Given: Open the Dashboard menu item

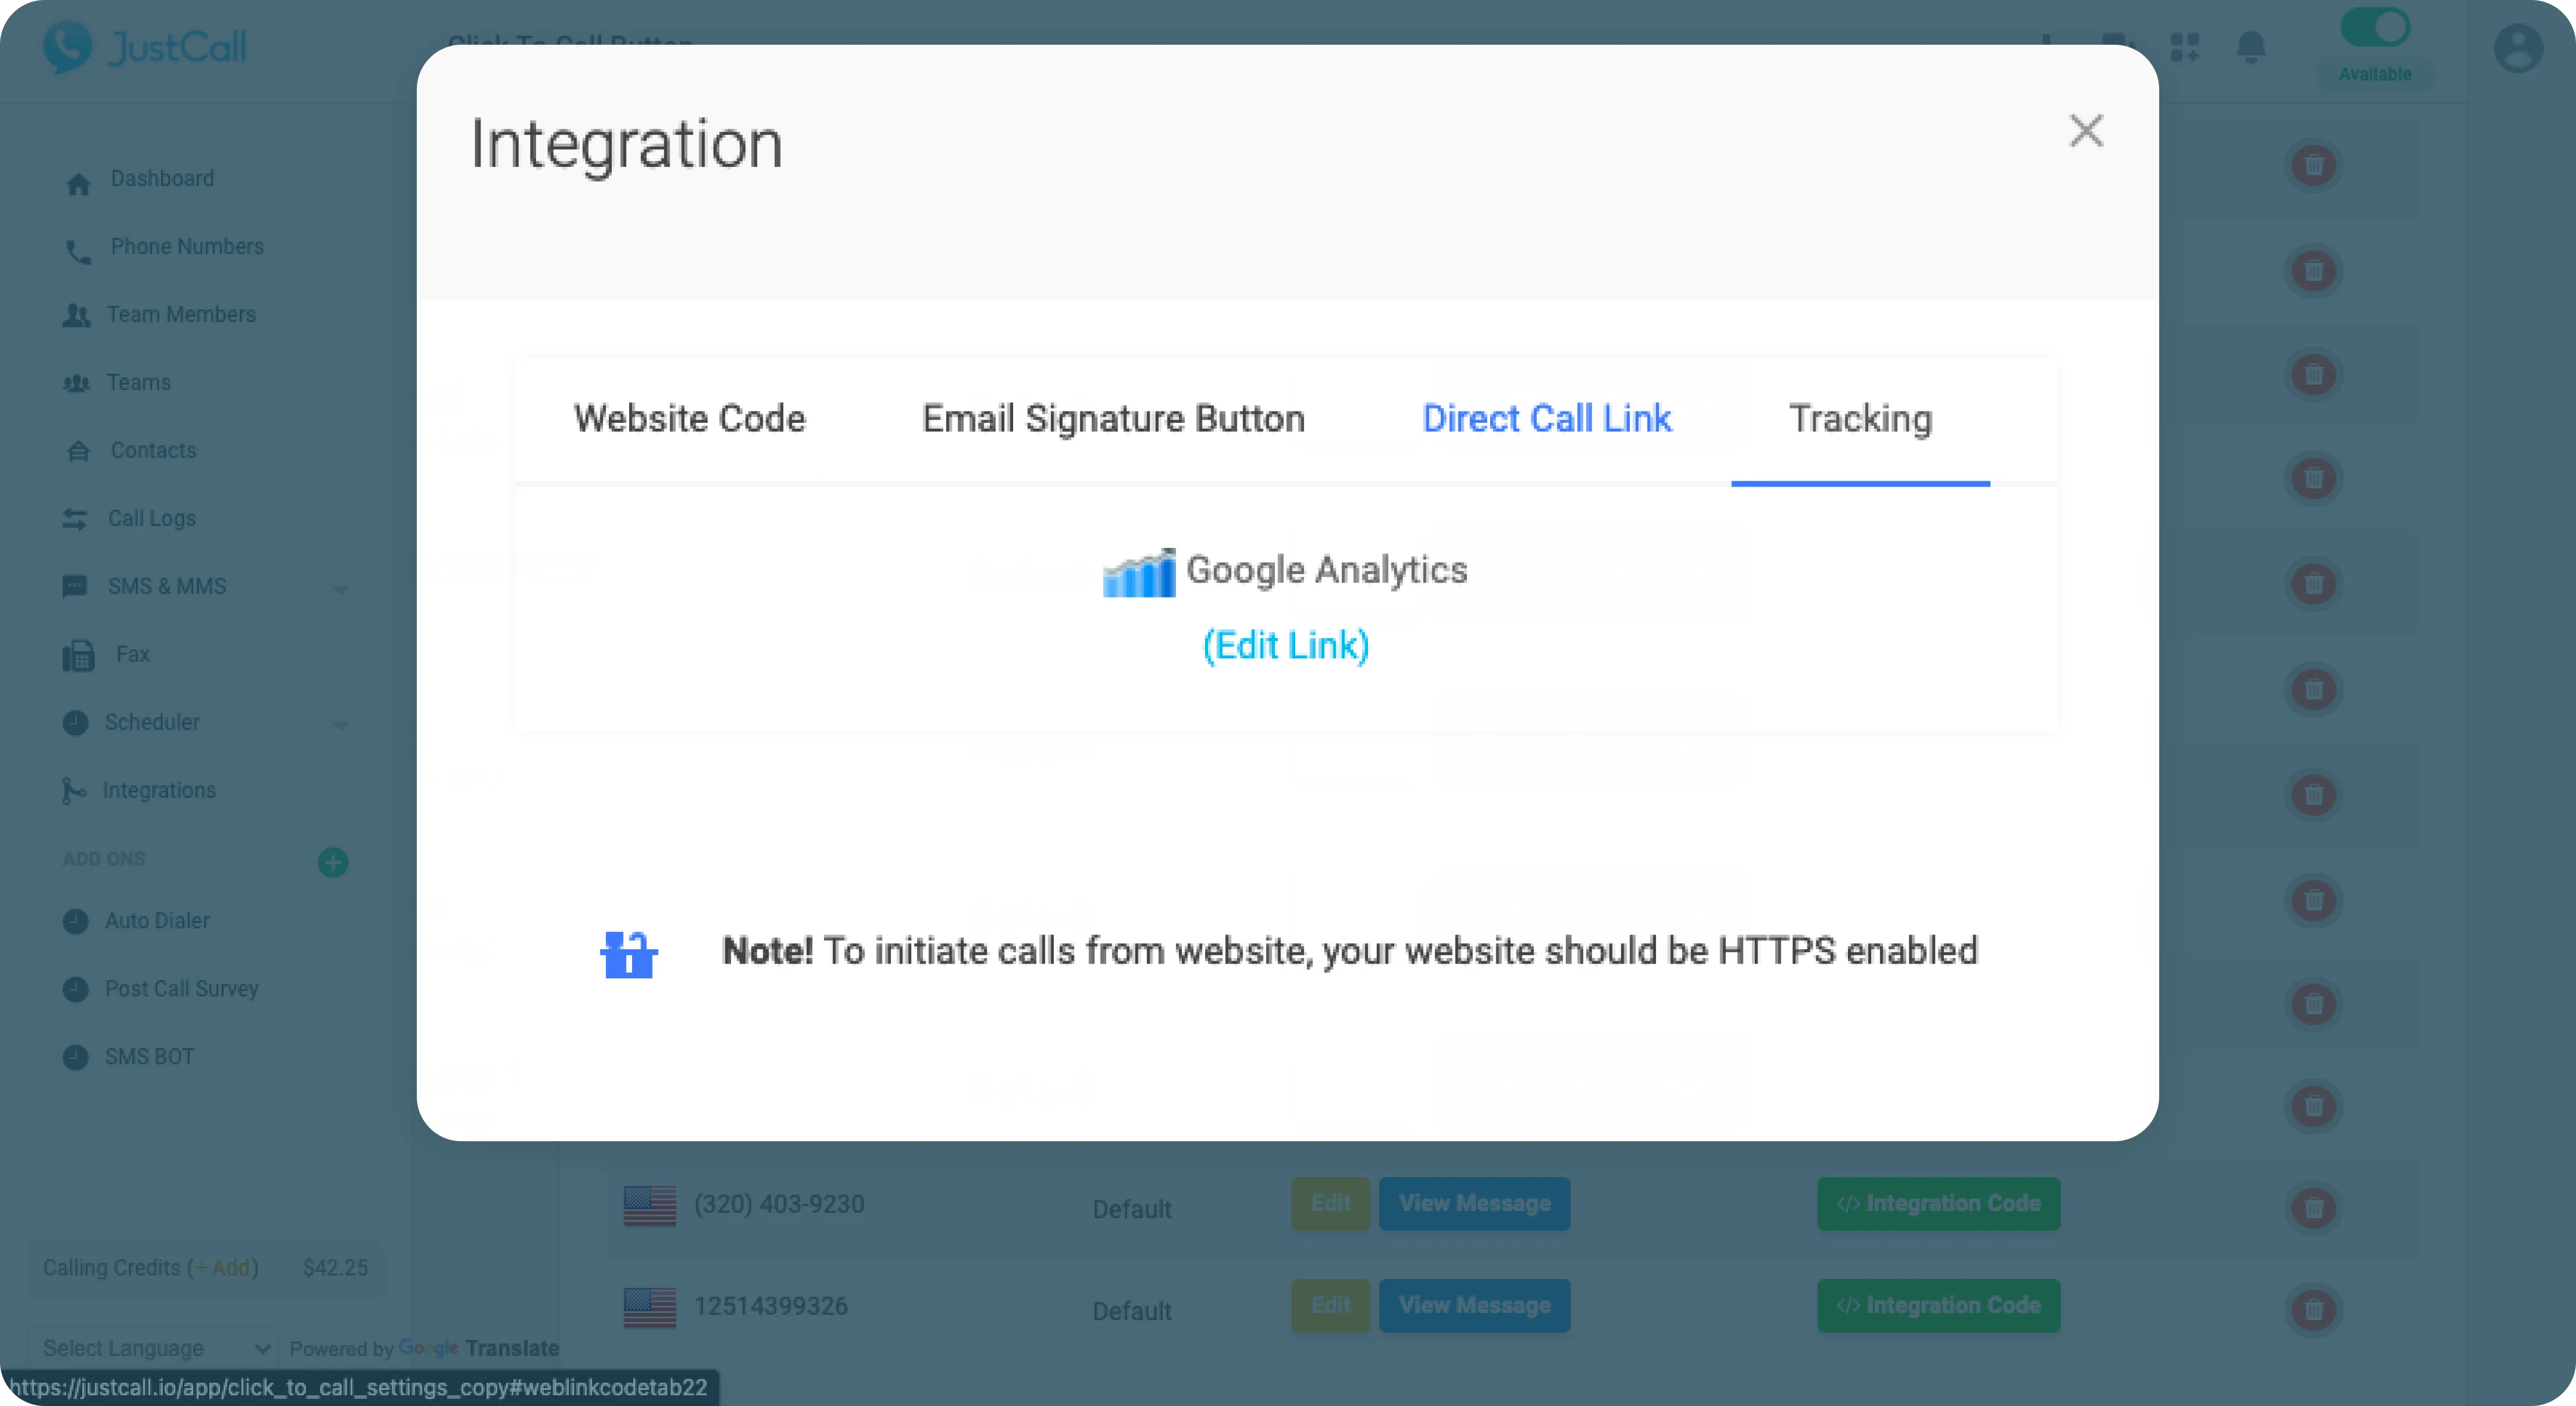Looking at the screenshot, I should click(x=163, y=178).
